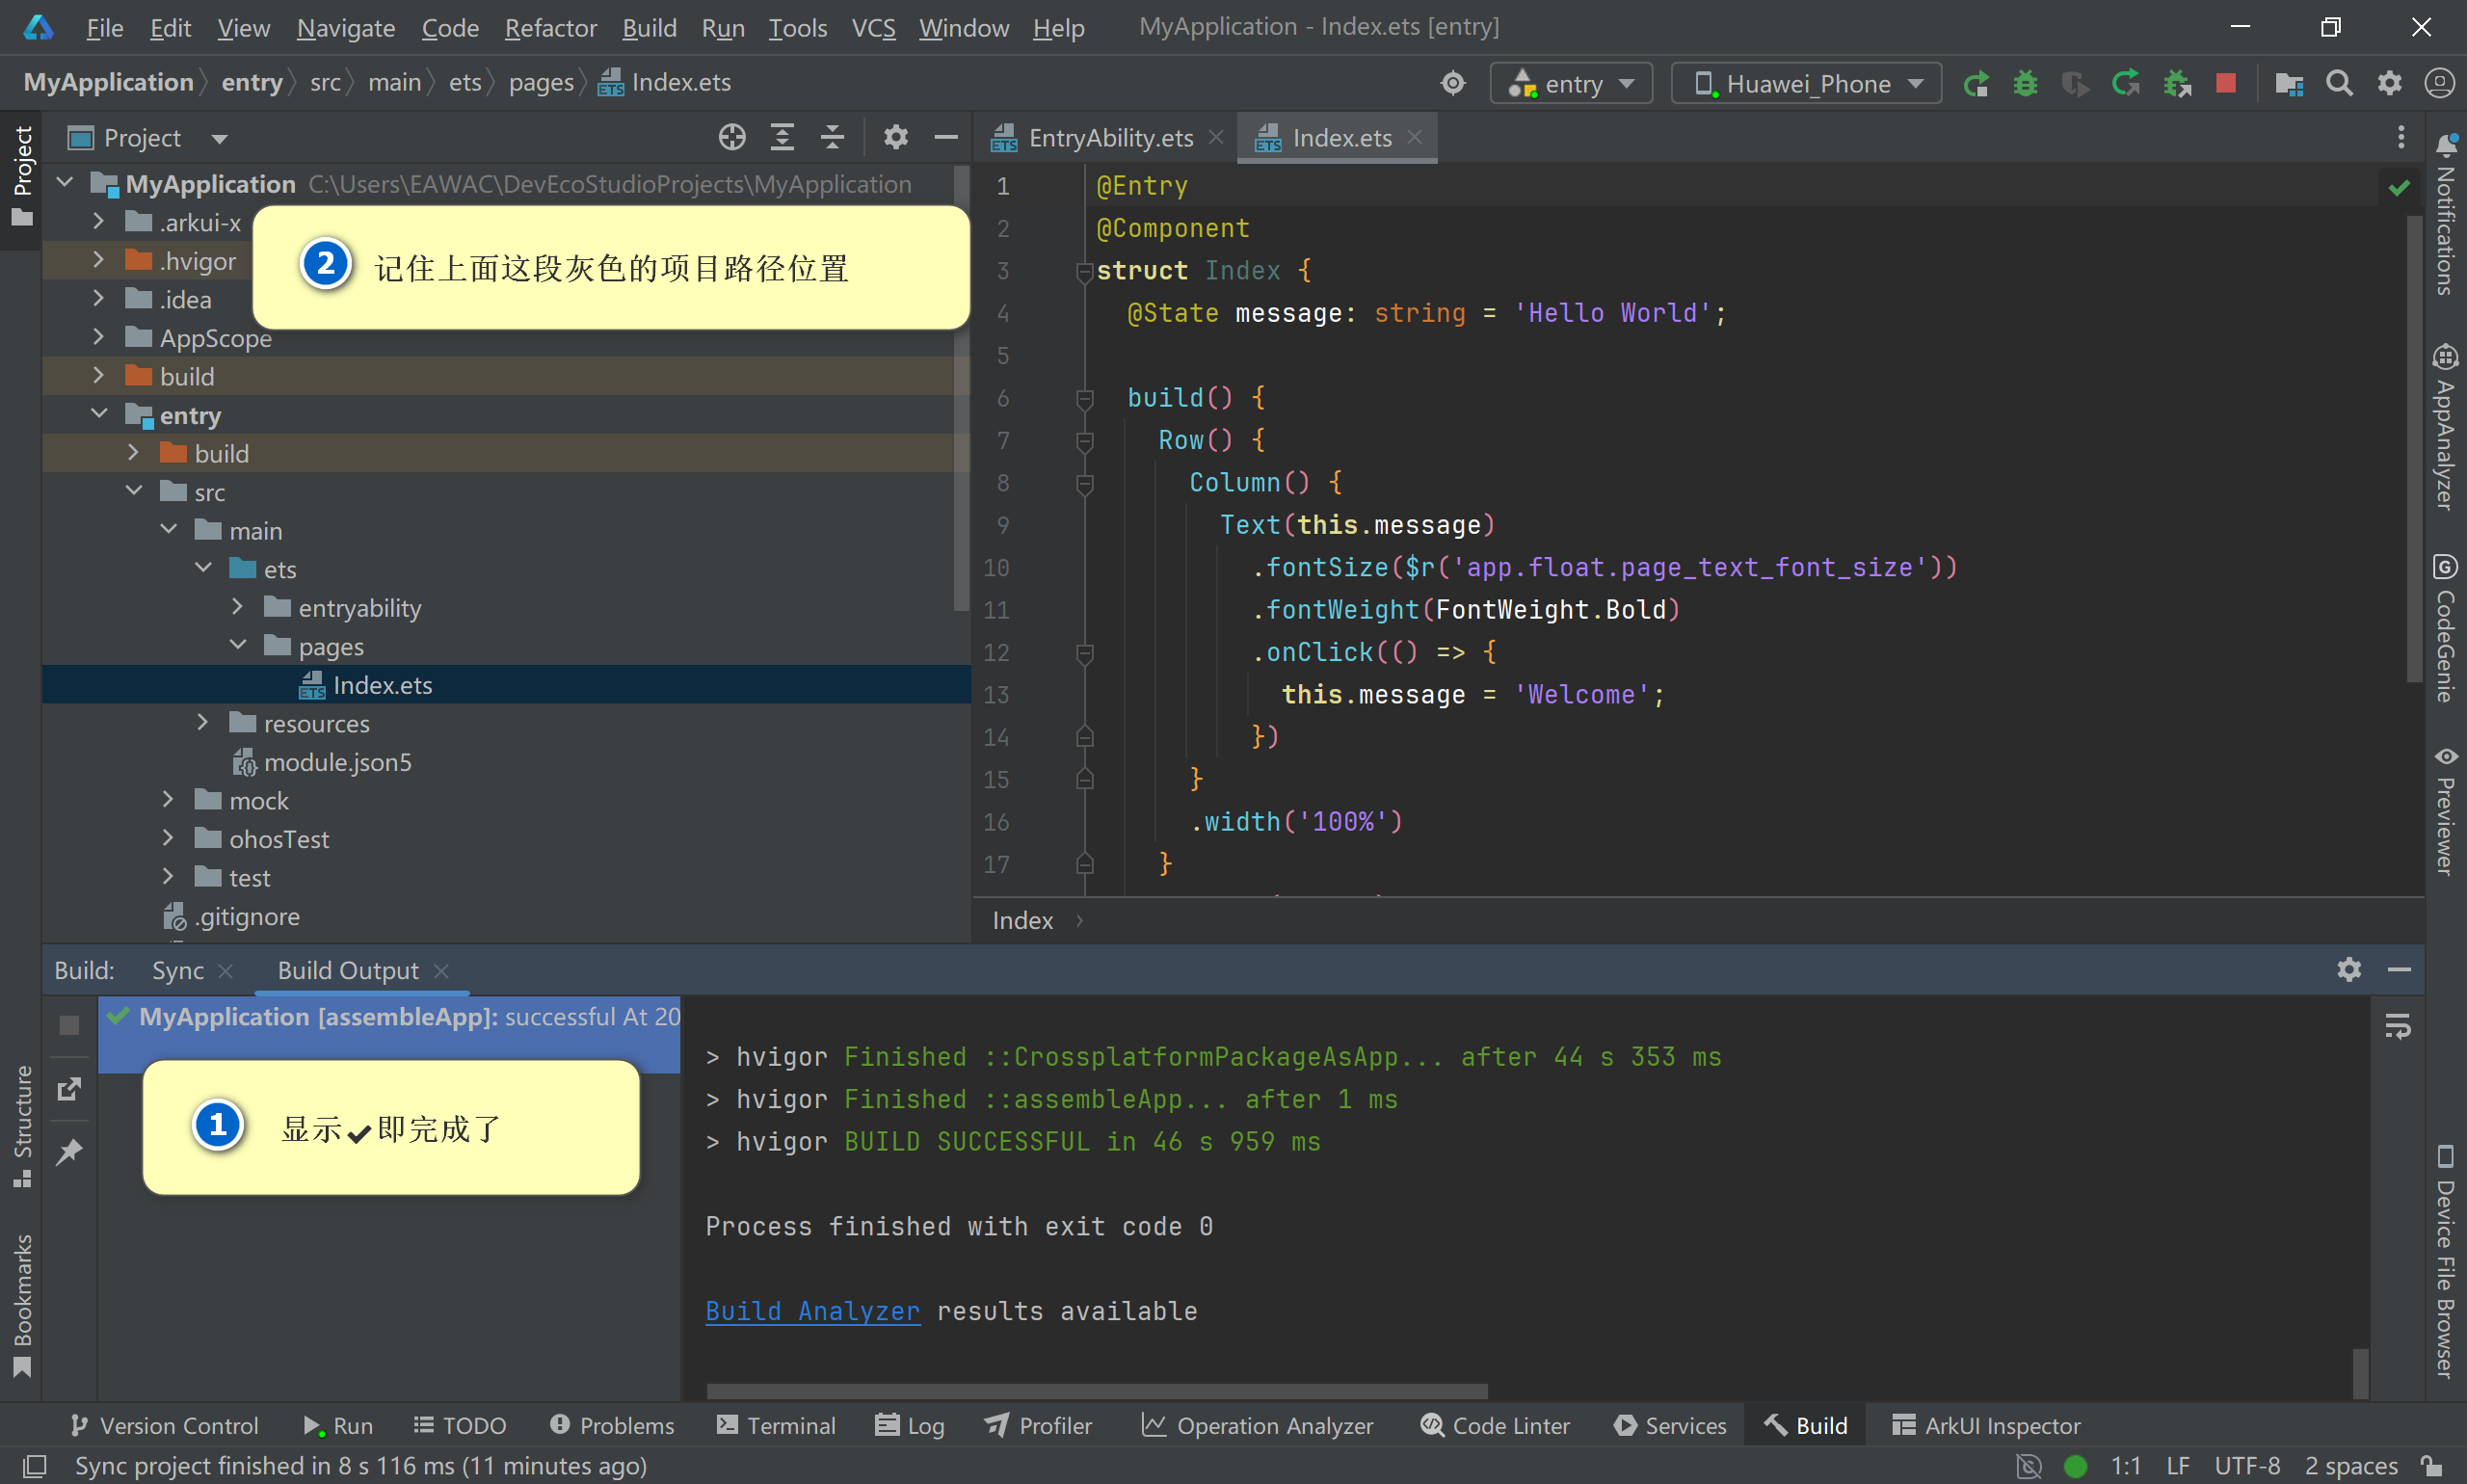This screenshot has height=1484, width=2467.
Task: Toggle read-only lock icon in status bar
Action: (2432, 1465)
